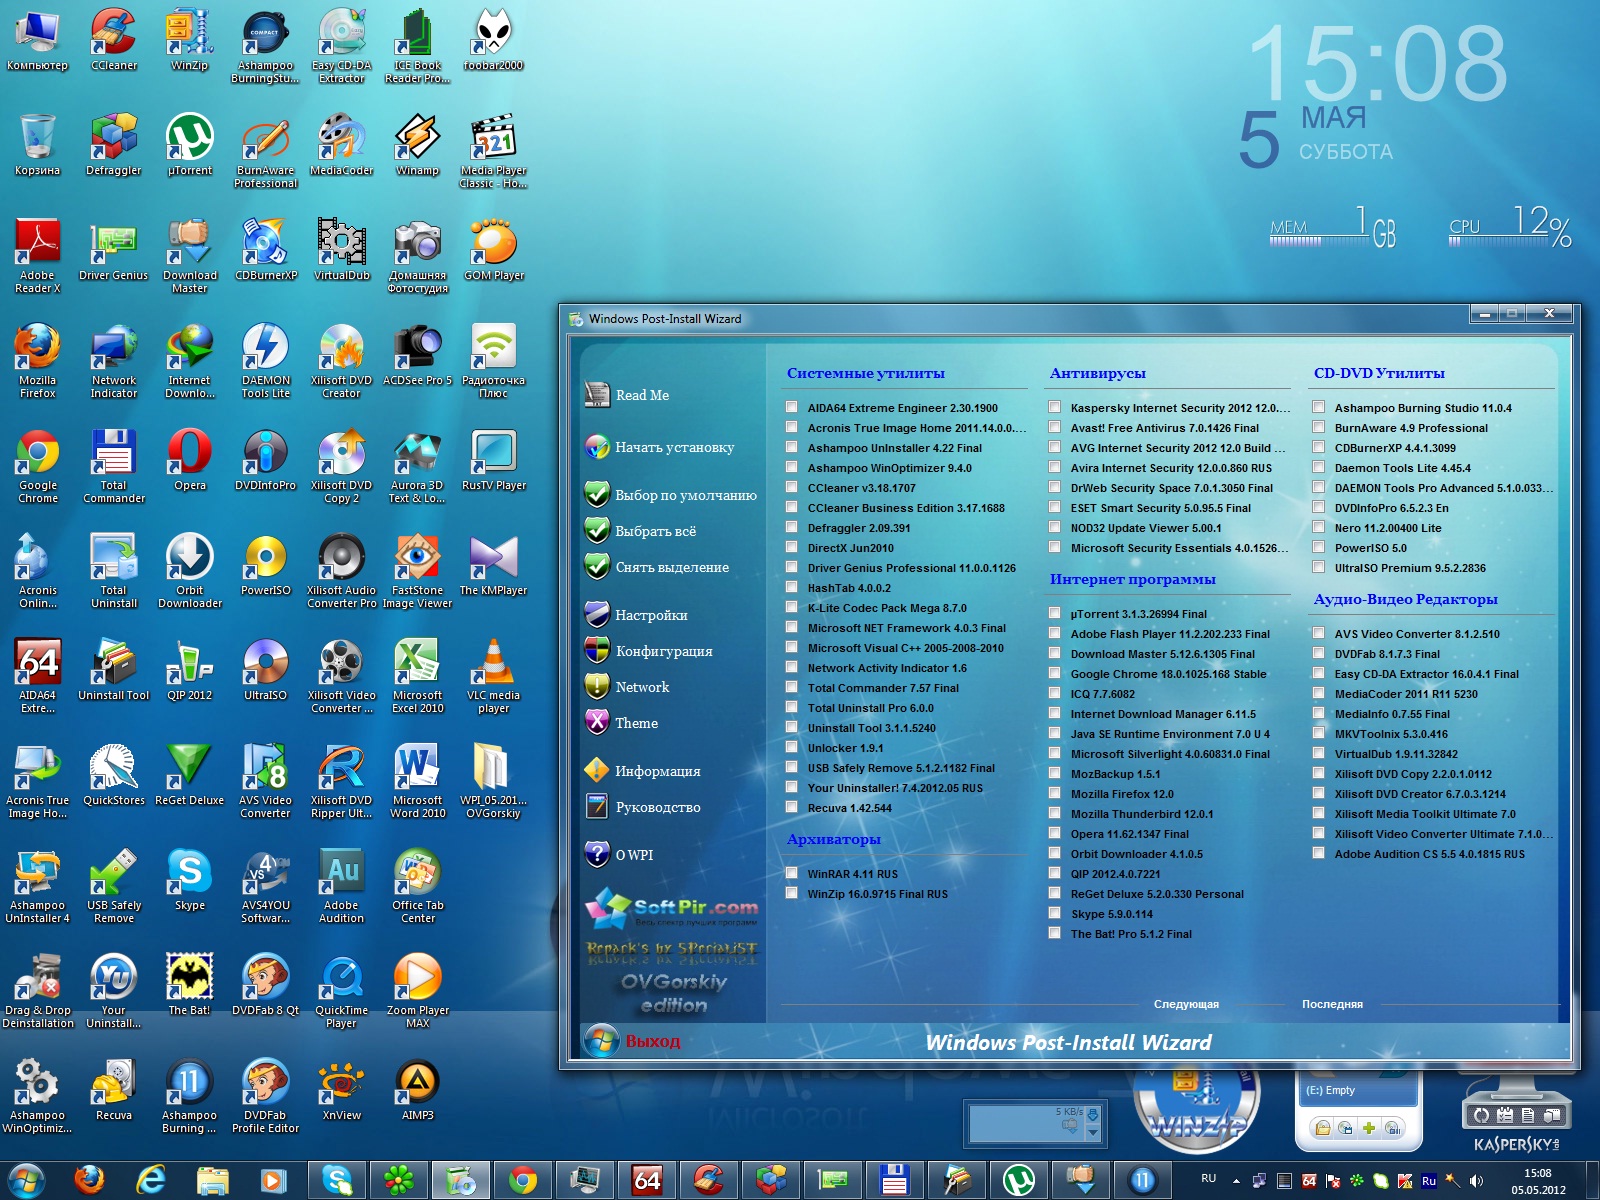Click the MEM usage bar gadget
This screenshot has height=1200, width=1600.
pyautogui.click(x=1320, y=235)
